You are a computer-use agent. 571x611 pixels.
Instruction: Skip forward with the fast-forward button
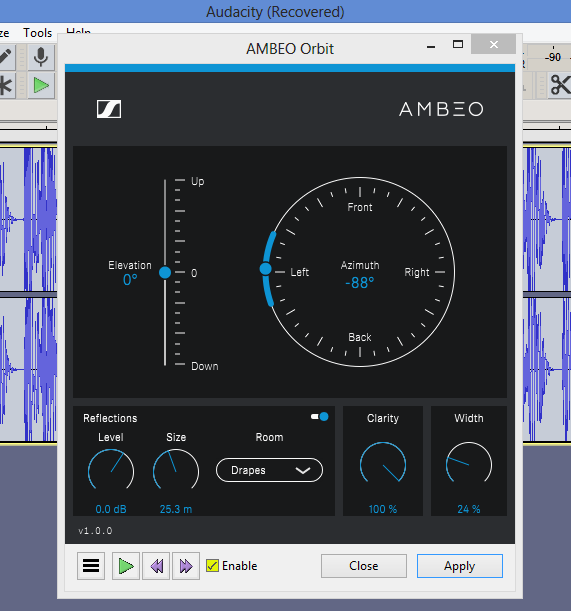pos(186,566)
